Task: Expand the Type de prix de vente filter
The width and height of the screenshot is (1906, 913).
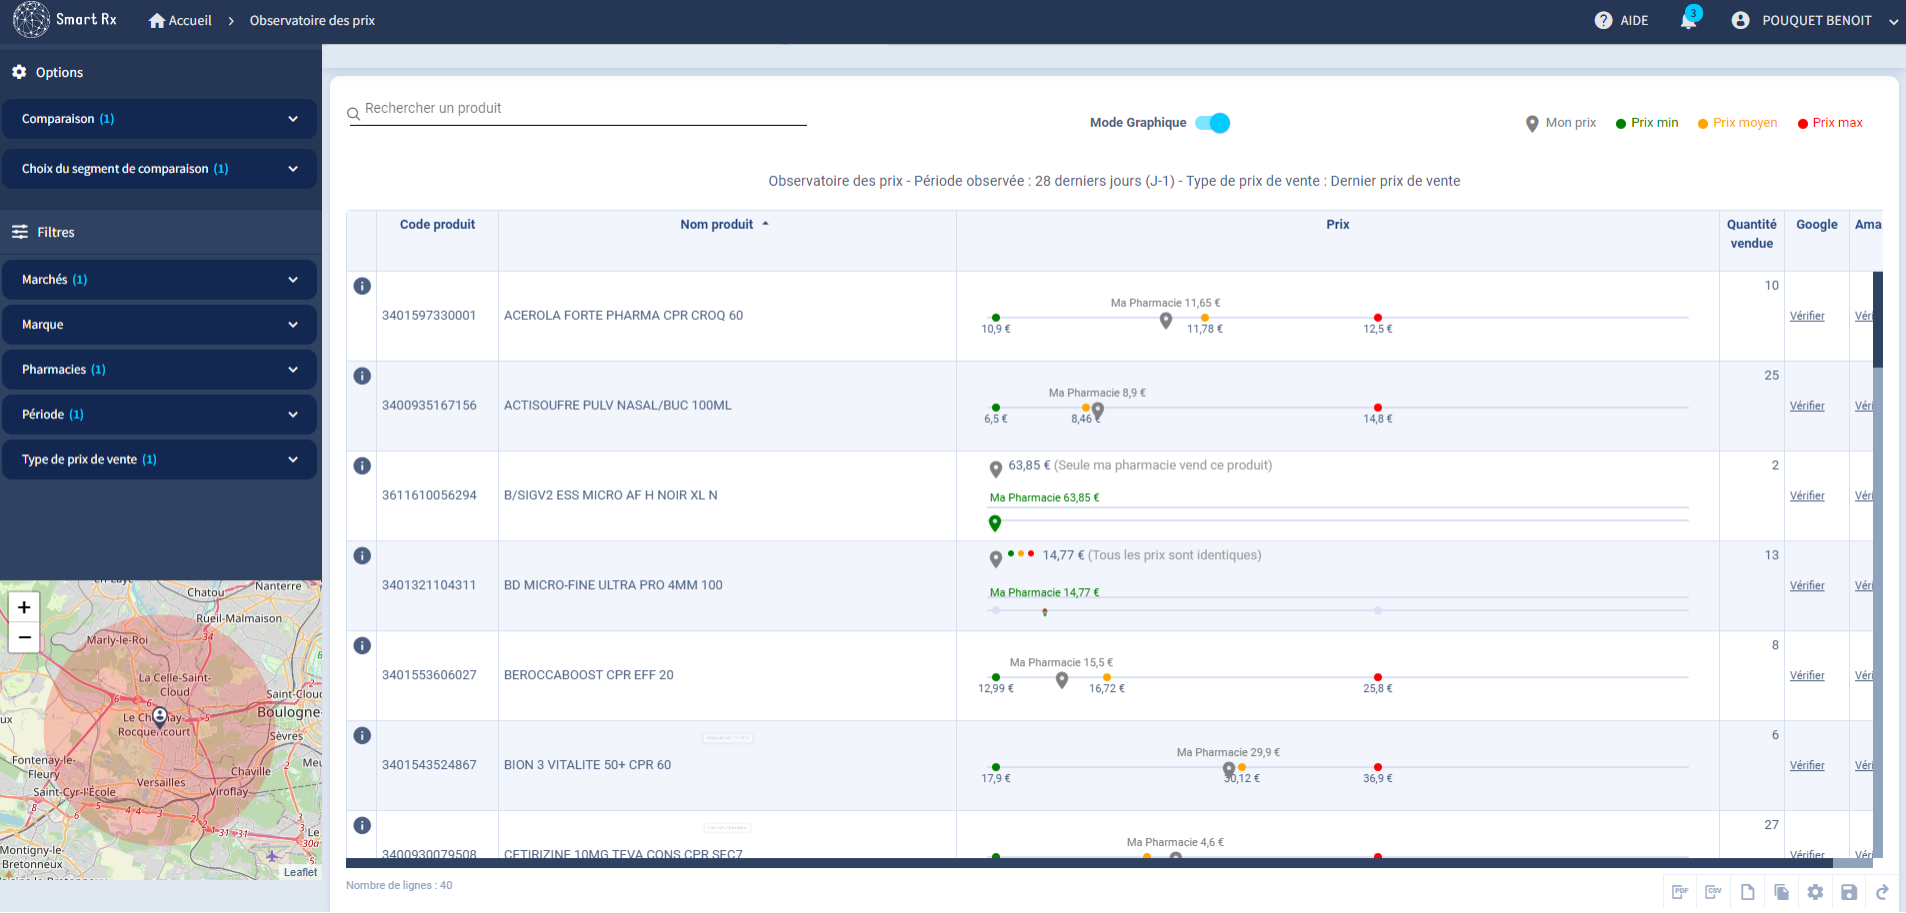Action: (160, 460)
